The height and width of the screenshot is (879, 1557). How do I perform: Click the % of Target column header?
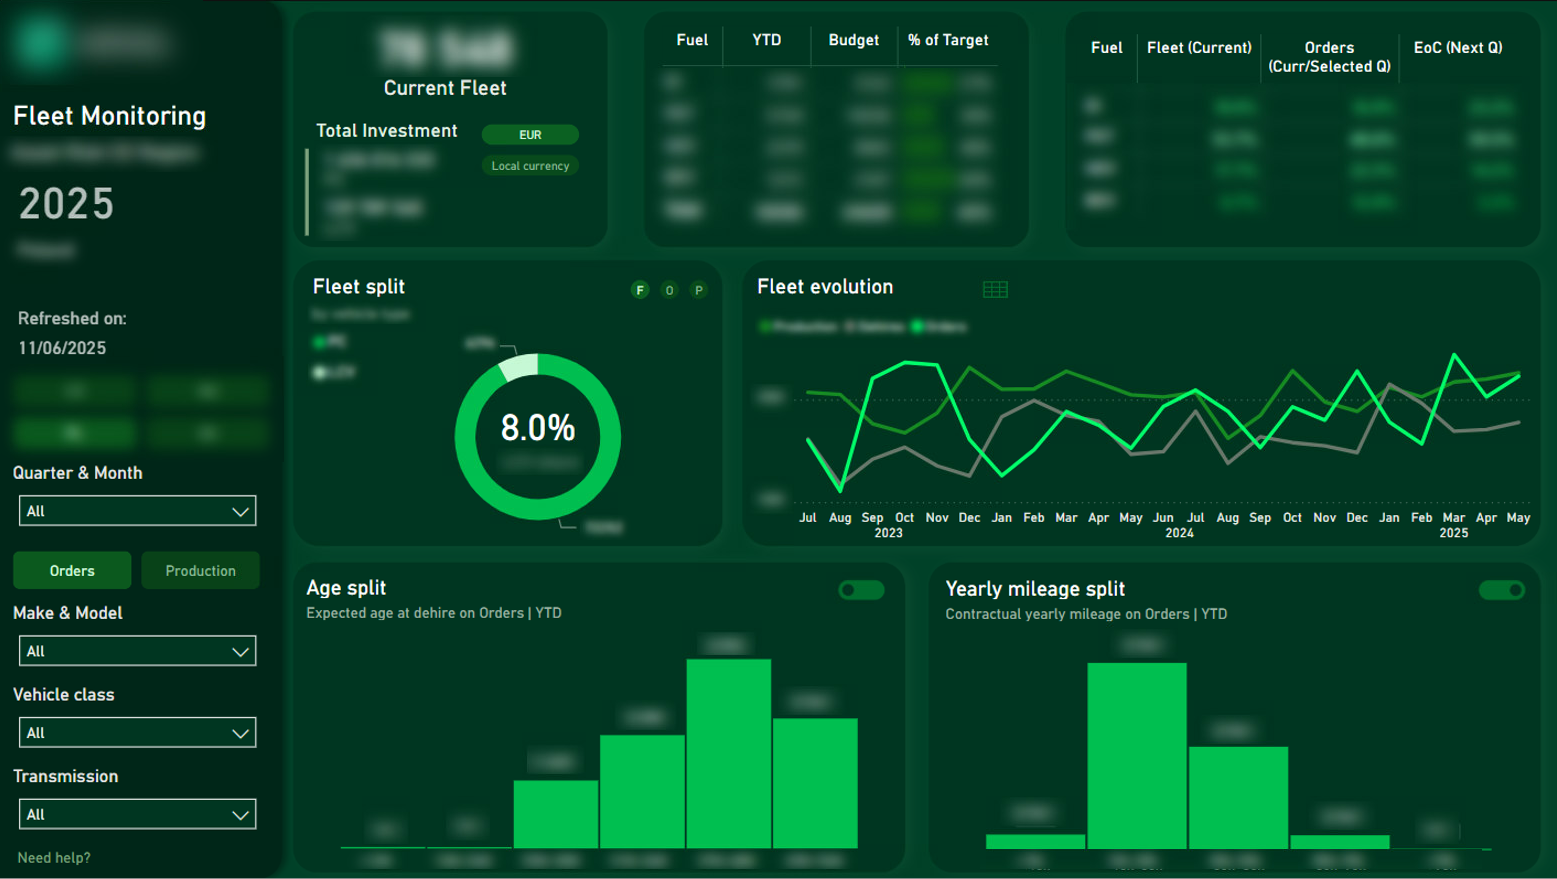(x=948, y=40)
